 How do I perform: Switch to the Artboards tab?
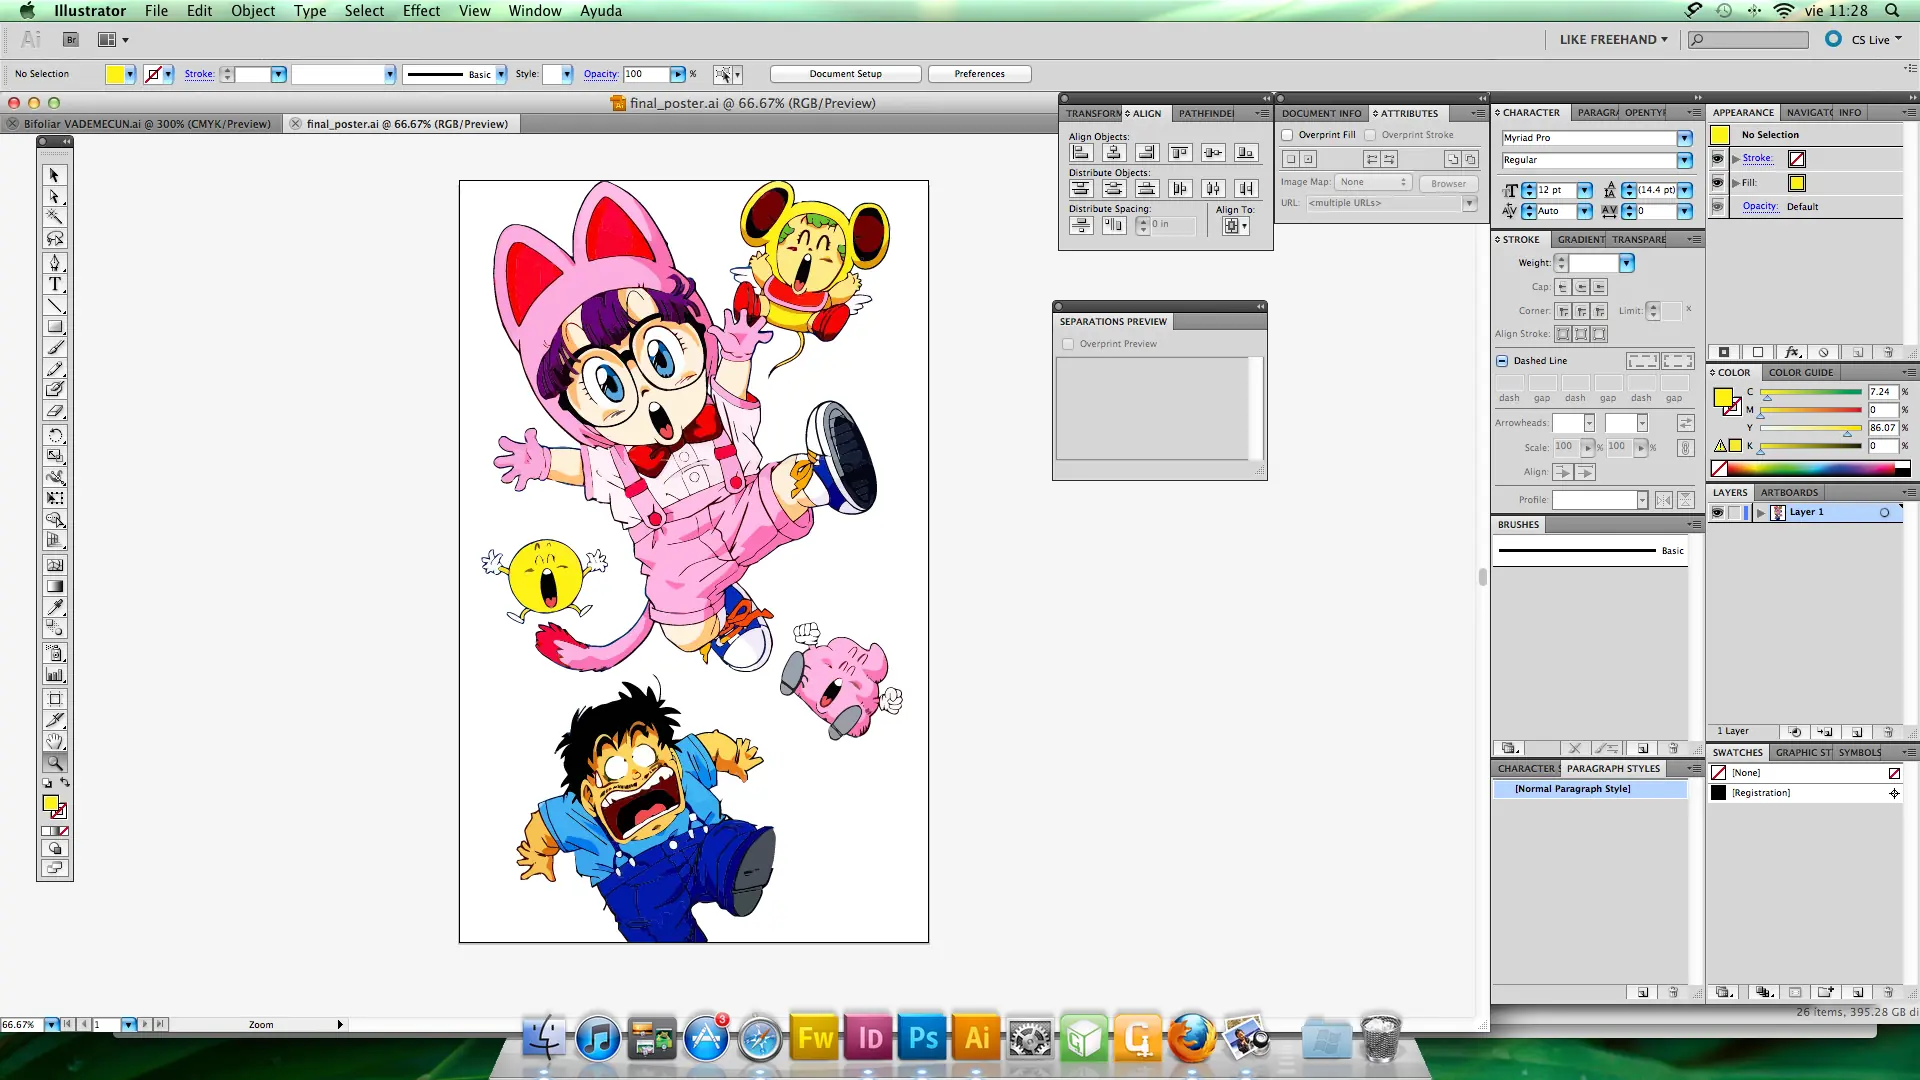(1789, 492)
